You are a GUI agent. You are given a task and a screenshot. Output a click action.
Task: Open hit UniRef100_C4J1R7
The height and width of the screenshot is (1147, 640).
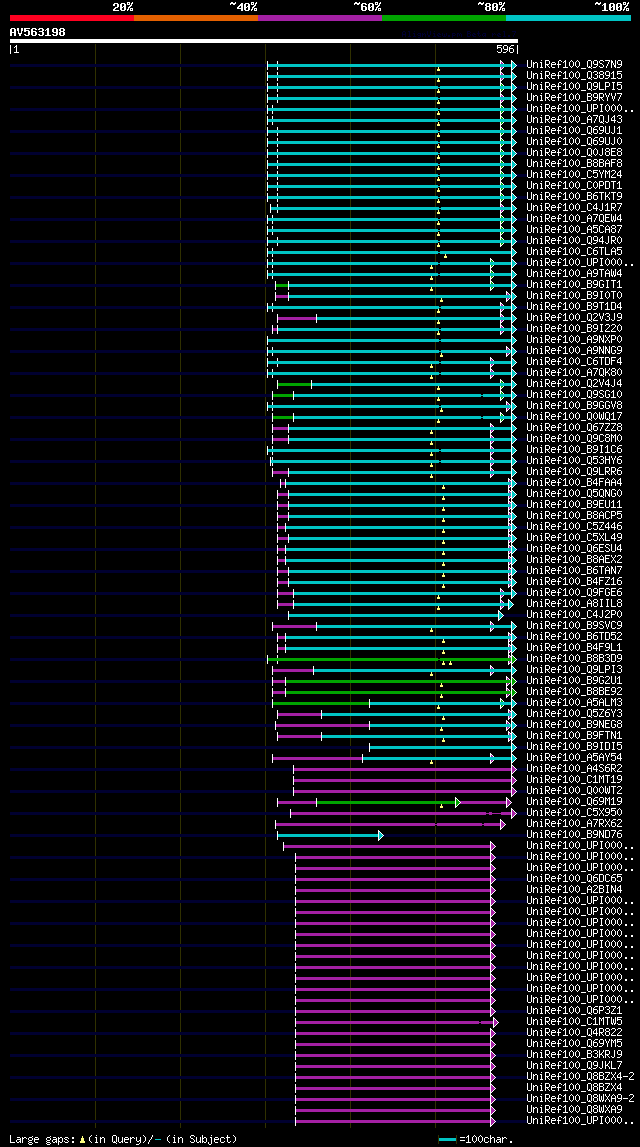click(x=574, y=207)
